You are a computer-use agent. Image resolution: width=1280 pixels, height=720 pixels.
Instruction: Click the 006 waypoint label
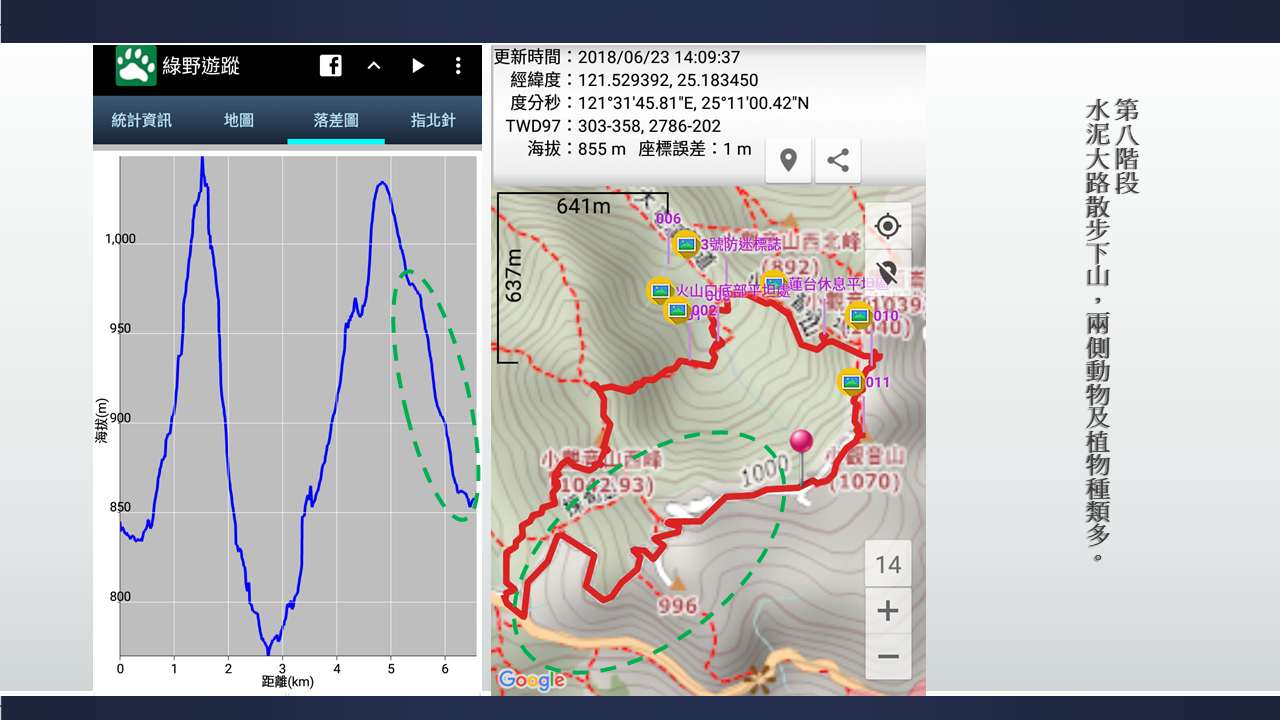click(668, 219)
